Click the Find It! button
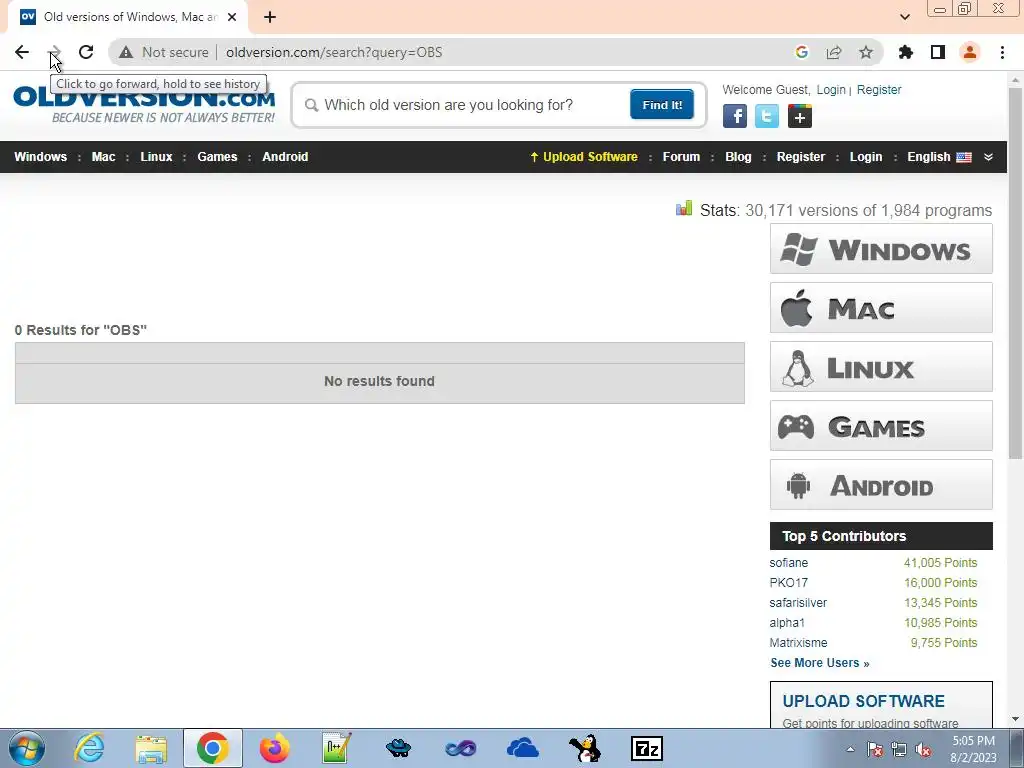The image size is (1024, 768). (662, 105)
